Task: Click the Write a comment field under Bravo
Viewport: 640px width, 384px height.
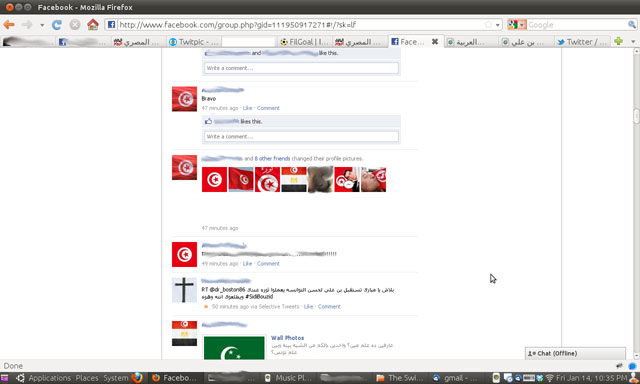Action: point(301,136)
